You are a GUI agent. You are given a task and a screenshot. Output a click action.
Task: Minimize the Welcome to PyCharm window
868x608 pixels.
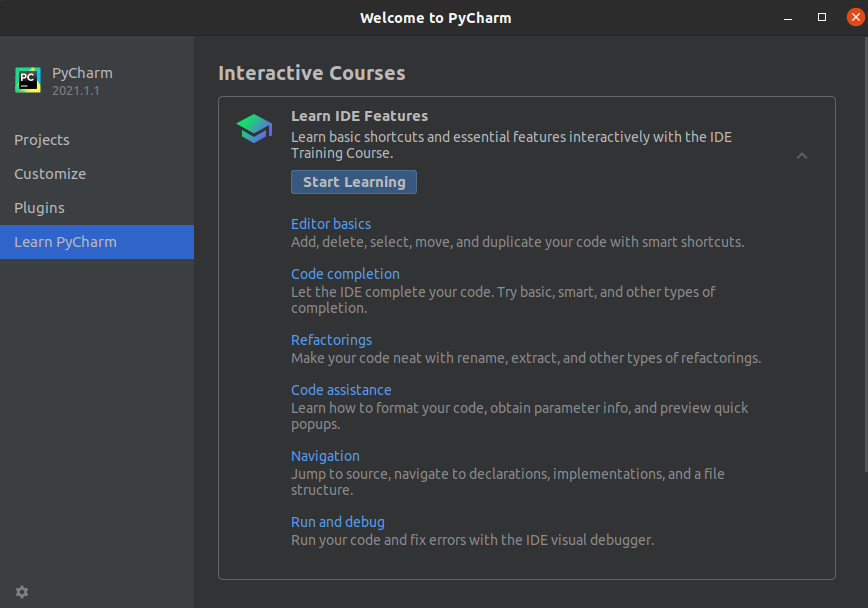click(788, 18)
